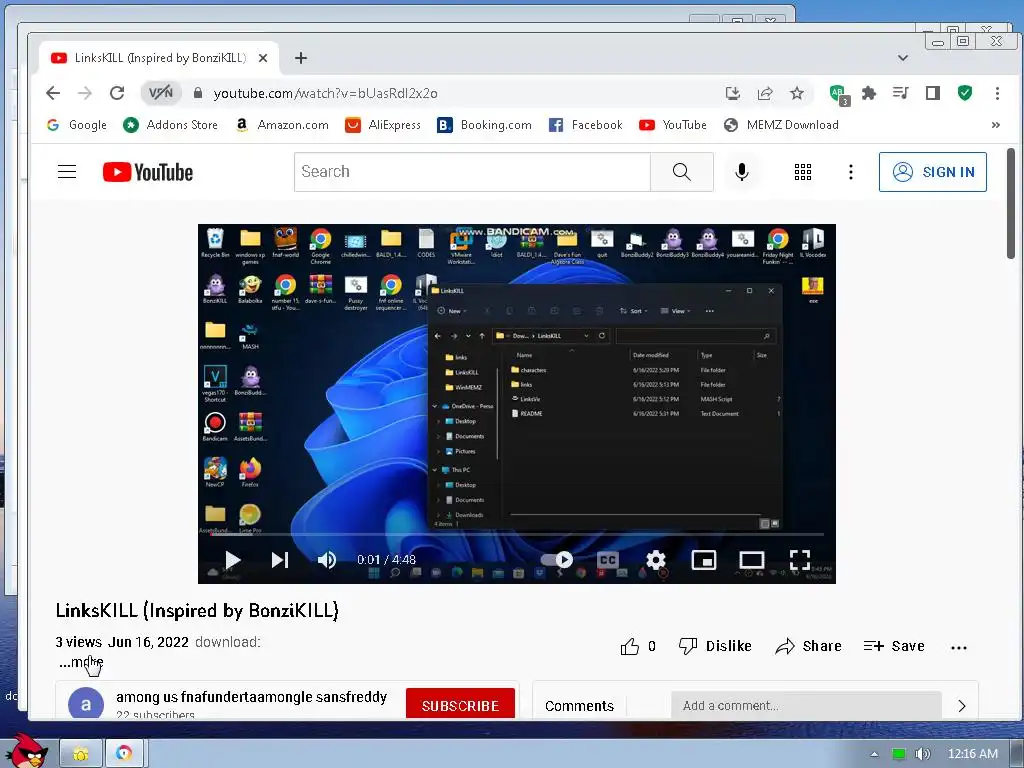Click the video progress bar
1024x768 pixels.
click(517, 534)
